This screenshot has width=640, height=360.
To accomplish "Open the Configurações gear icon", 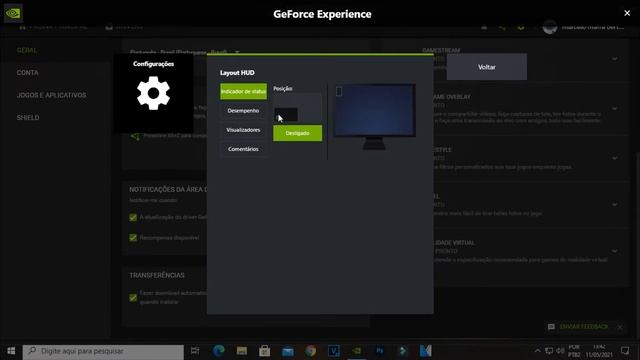I will (153, 93).
